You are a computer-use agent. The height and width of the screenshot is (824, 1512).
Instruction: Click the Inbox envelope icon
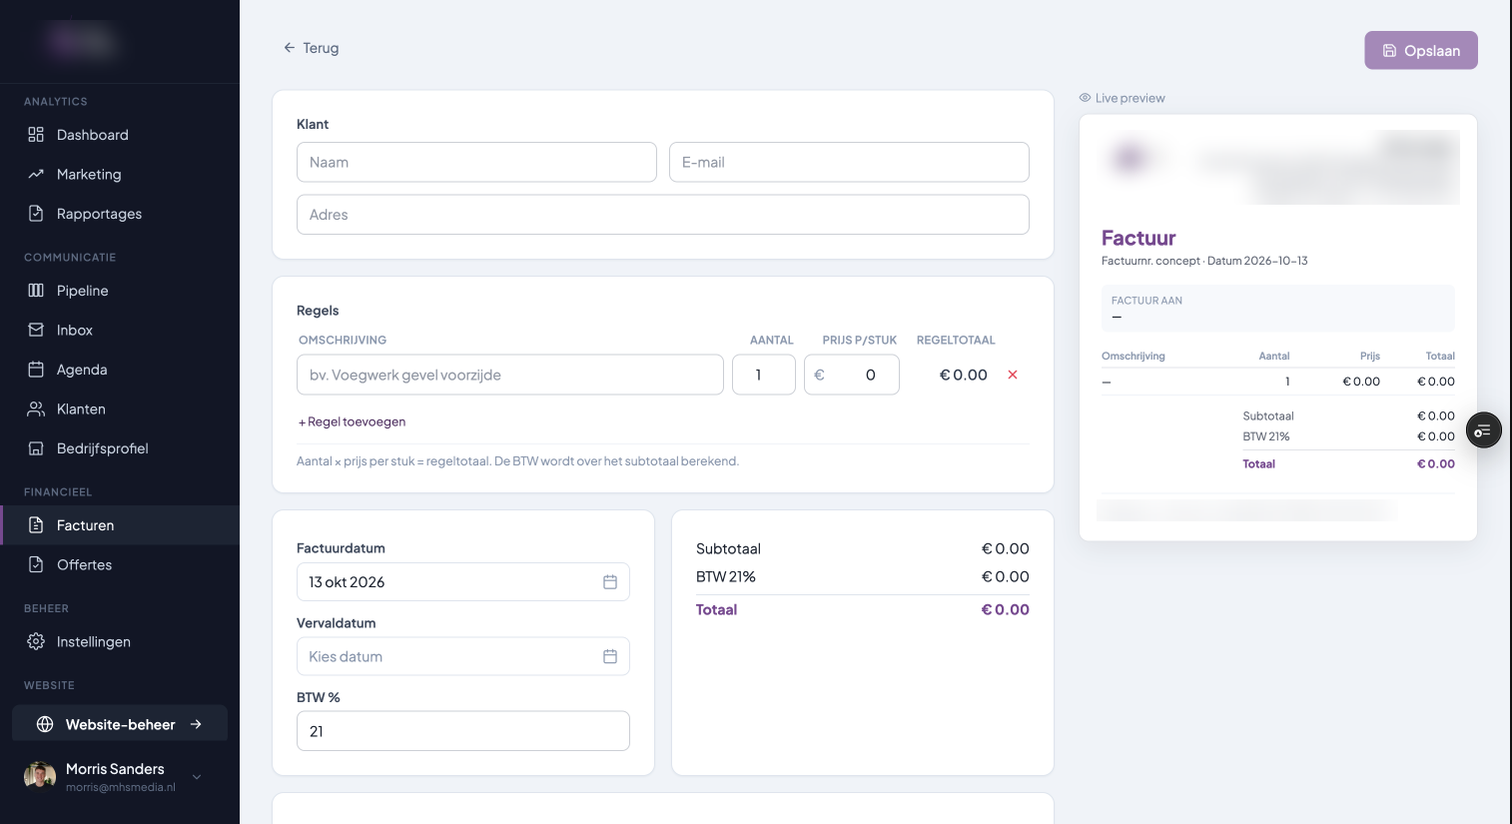coord(36,330)
